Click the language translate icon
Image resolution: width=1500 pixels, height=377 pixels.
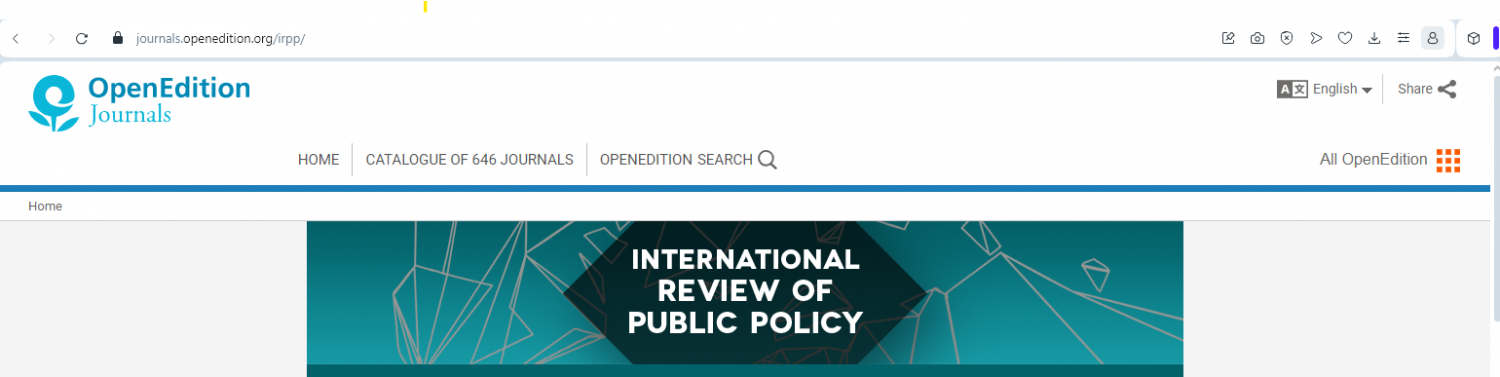coord(1292,89)
